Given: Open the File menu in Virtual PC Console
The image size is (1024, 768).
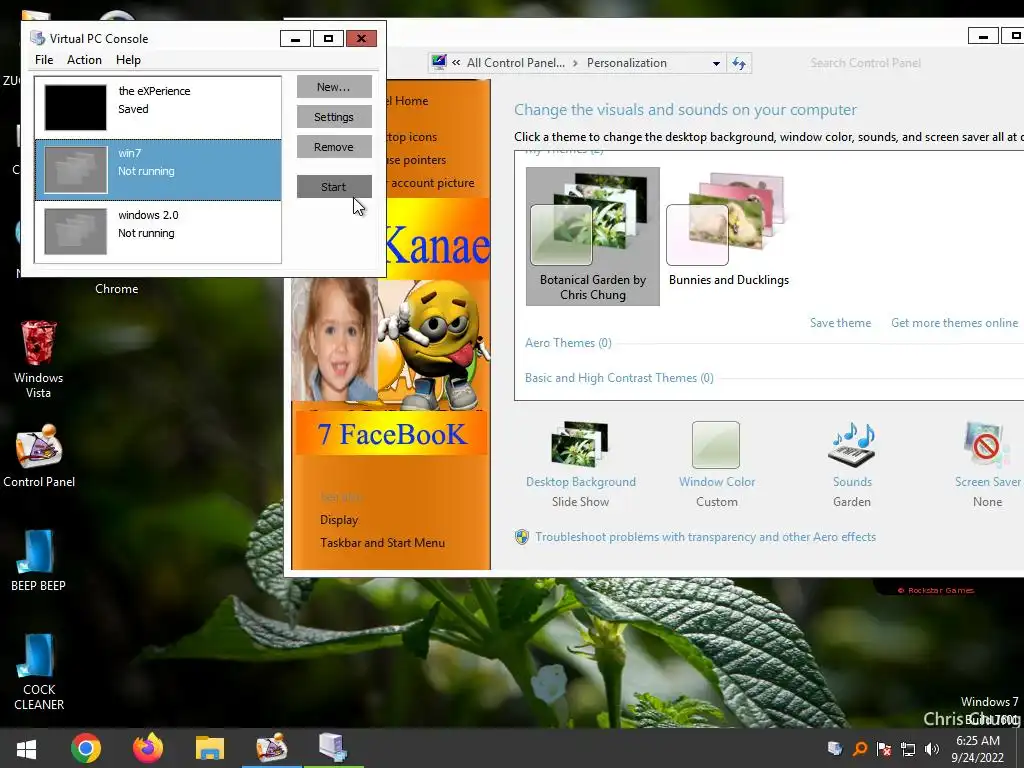Looking at the screenshot, I should coord(44,60).
